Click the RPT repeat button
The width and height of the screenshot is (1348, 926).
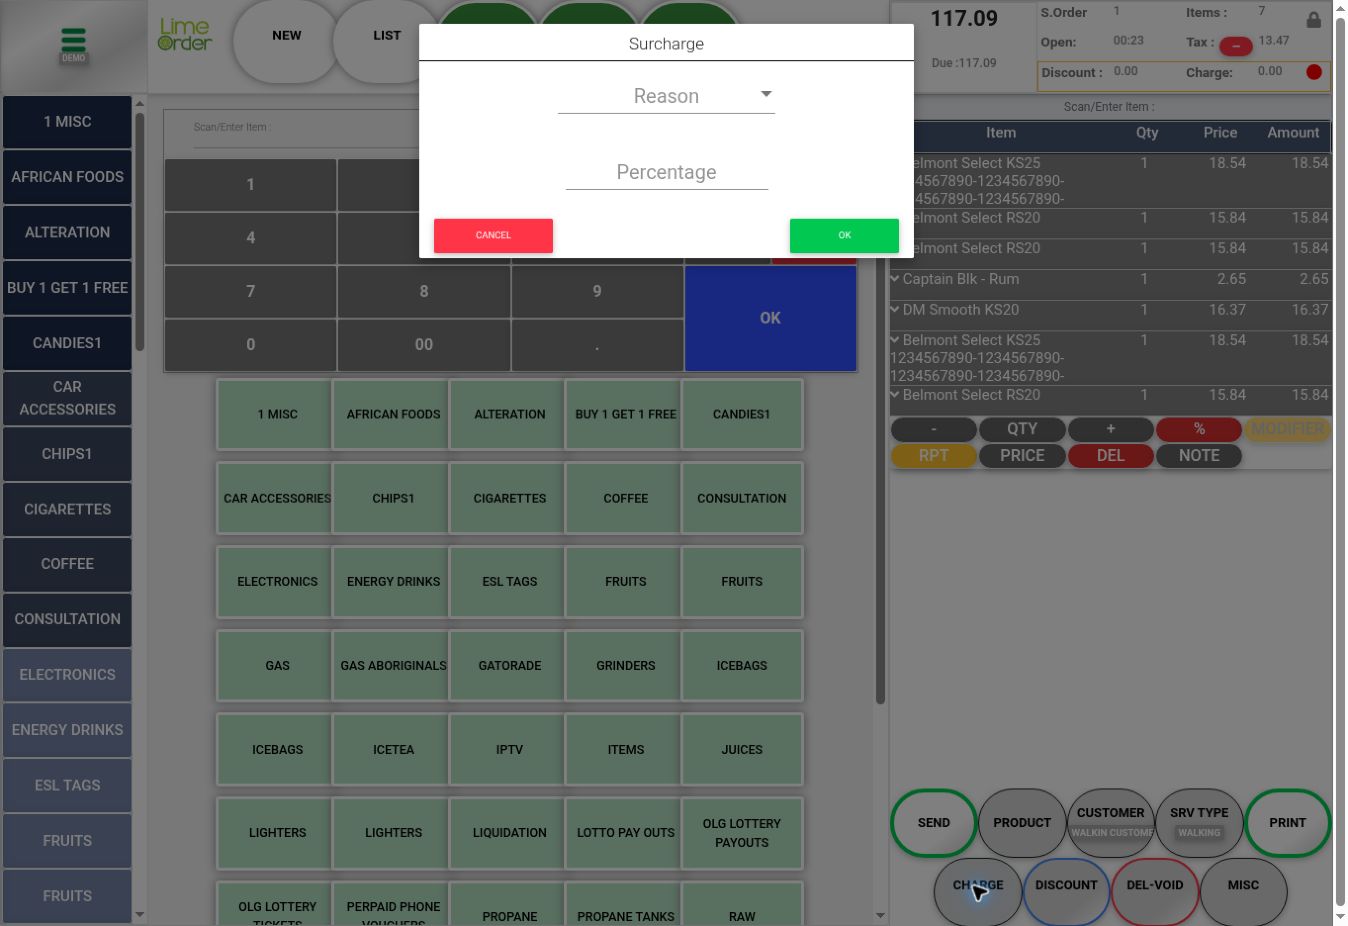pyautogui.click(x=934, y=456)
